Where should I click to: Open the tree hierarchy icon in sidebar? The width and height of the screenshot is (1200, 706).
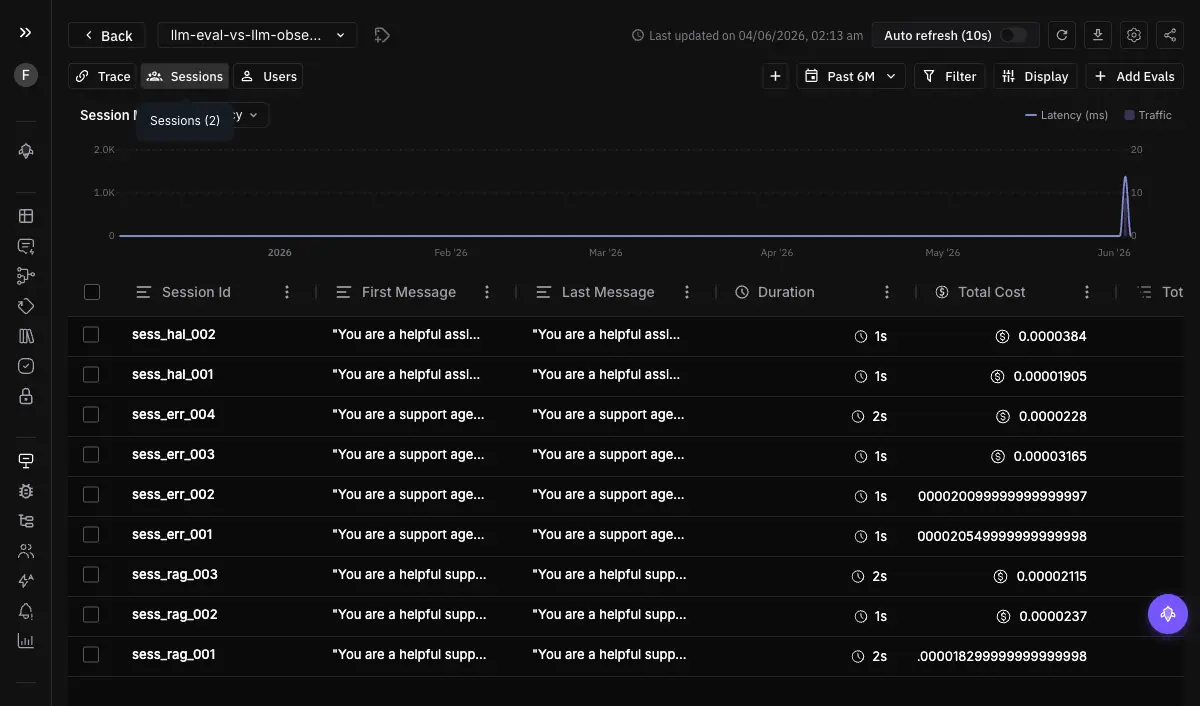pyautogui.click(x=26, y=521)
